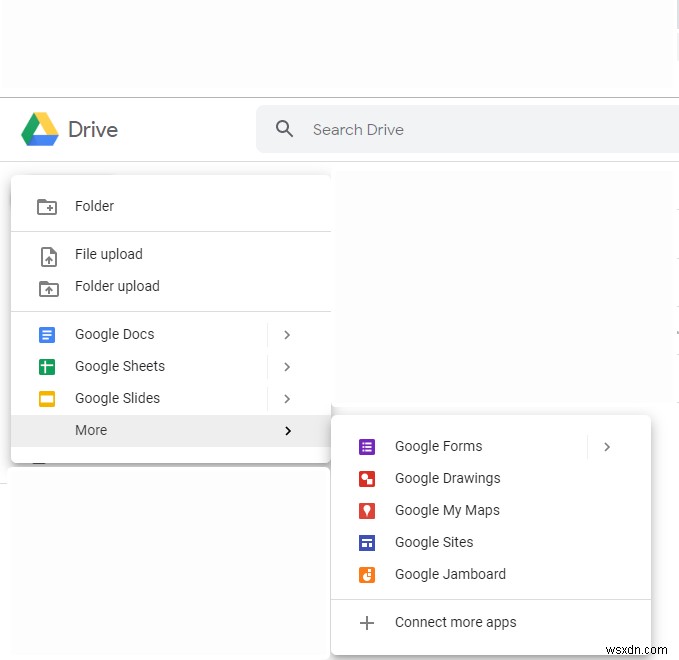Screen dimensions: 679x660
Task: Click the orange Google Jamboard icon
Action: coord(367,575)
